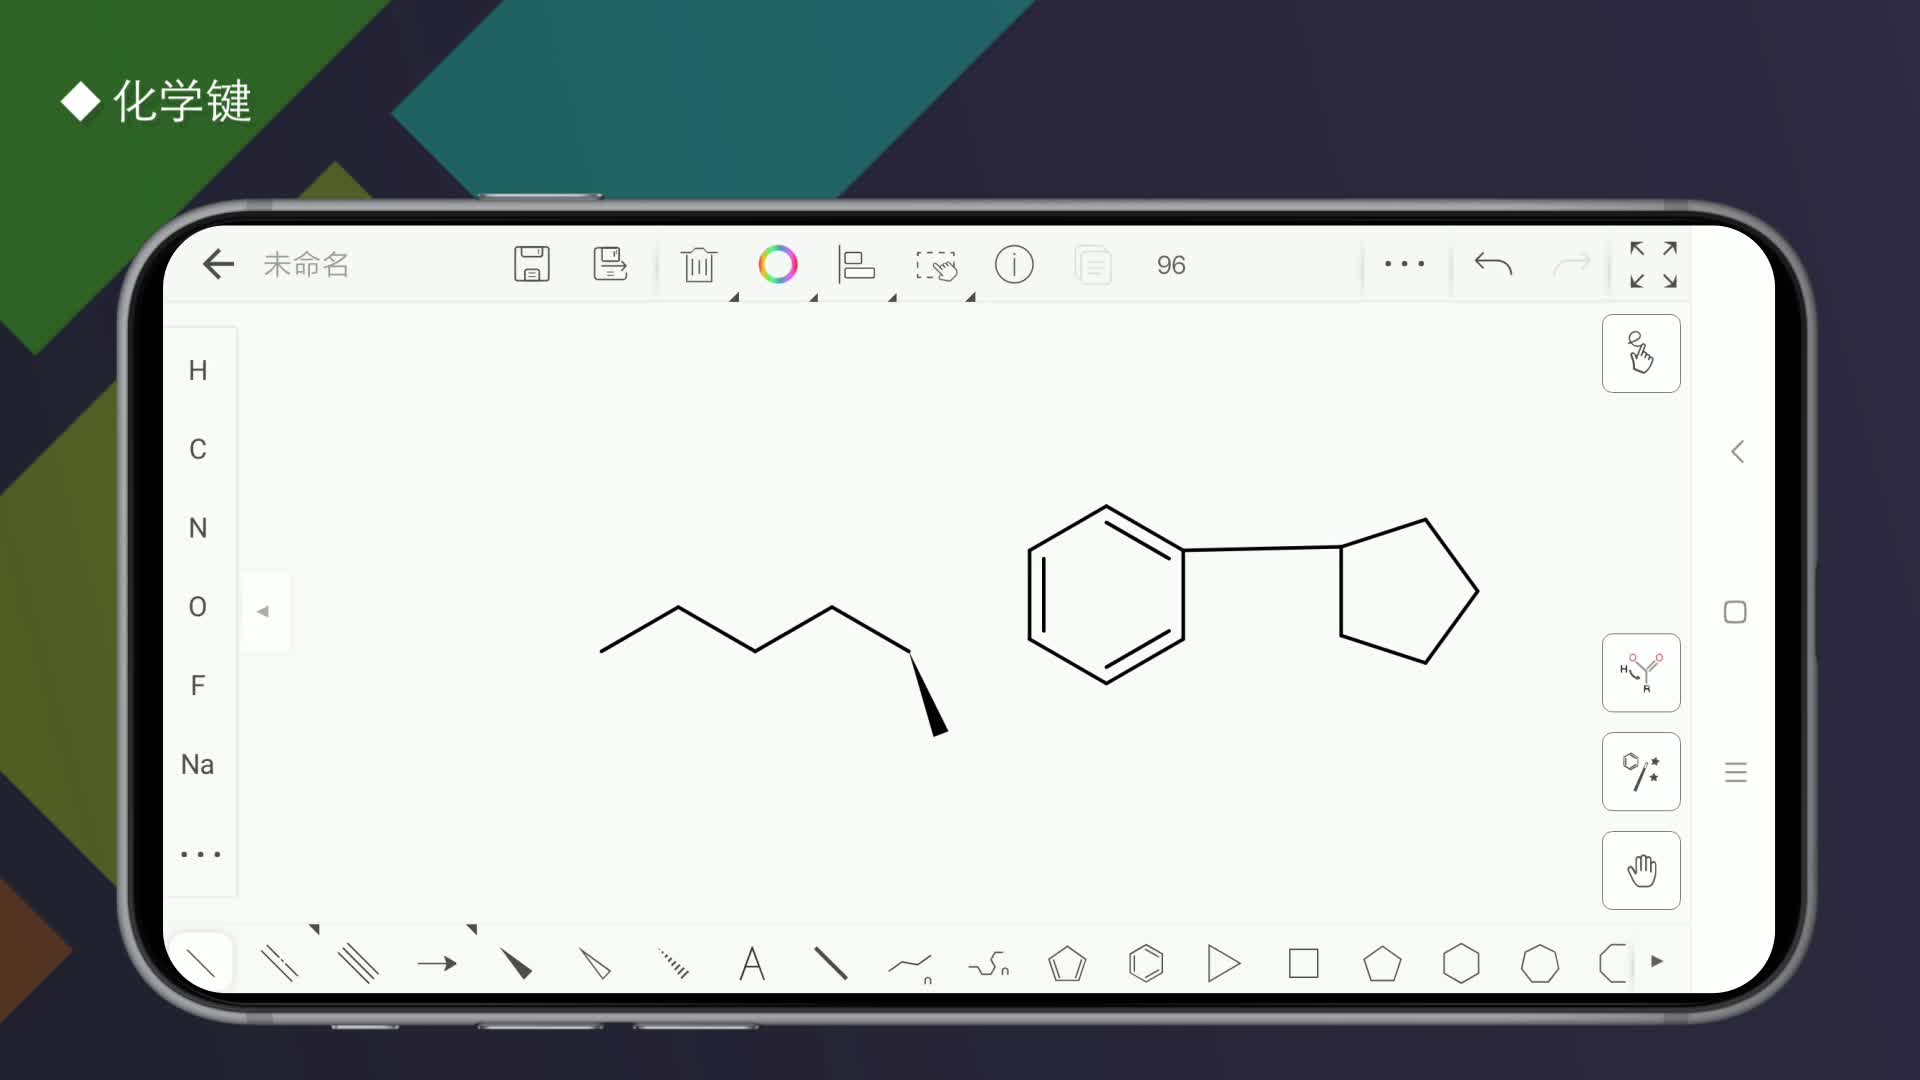
Task: Expand more elements with ellipsis
Action: click(200, 854)
